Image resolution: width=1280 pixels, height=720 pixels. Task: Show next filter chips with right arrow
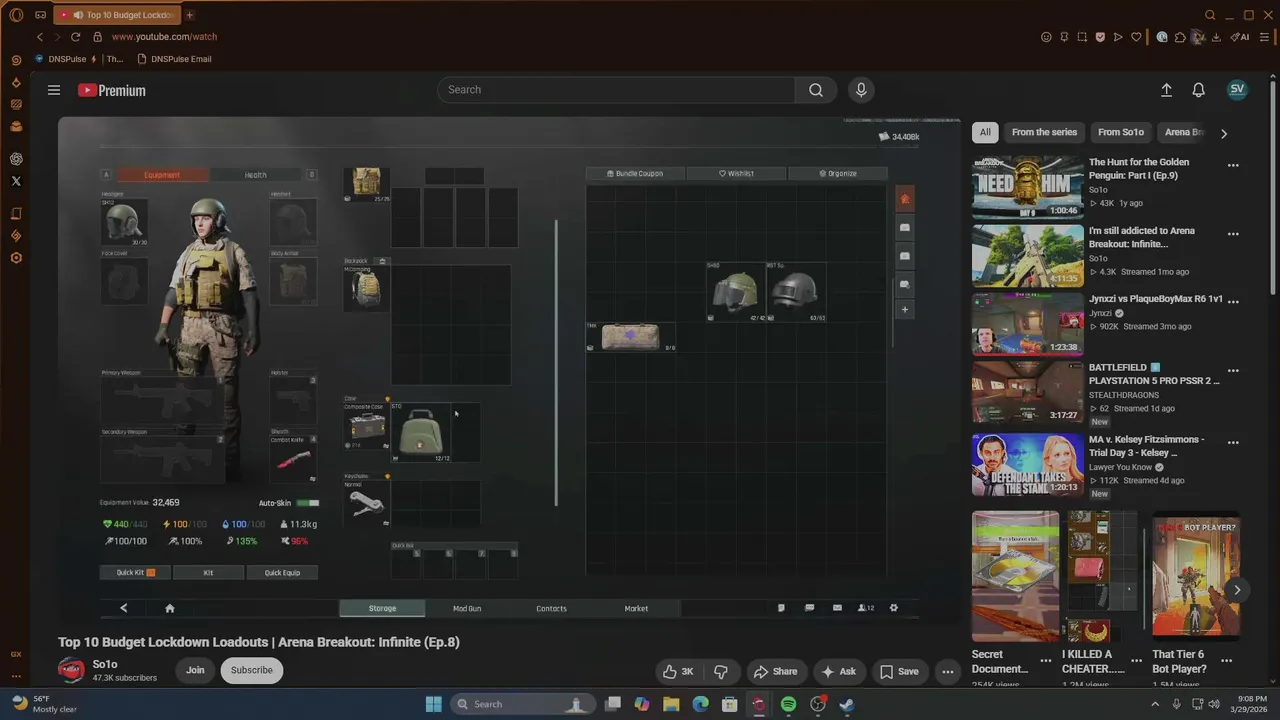click(x=1223, y=133)
